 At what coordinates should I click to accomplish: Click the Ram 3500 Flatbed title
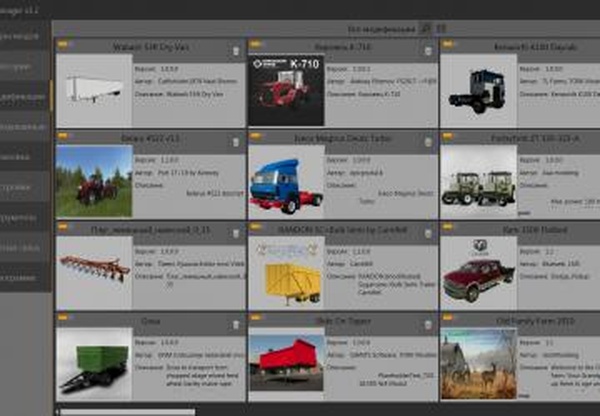click(535, 230)
